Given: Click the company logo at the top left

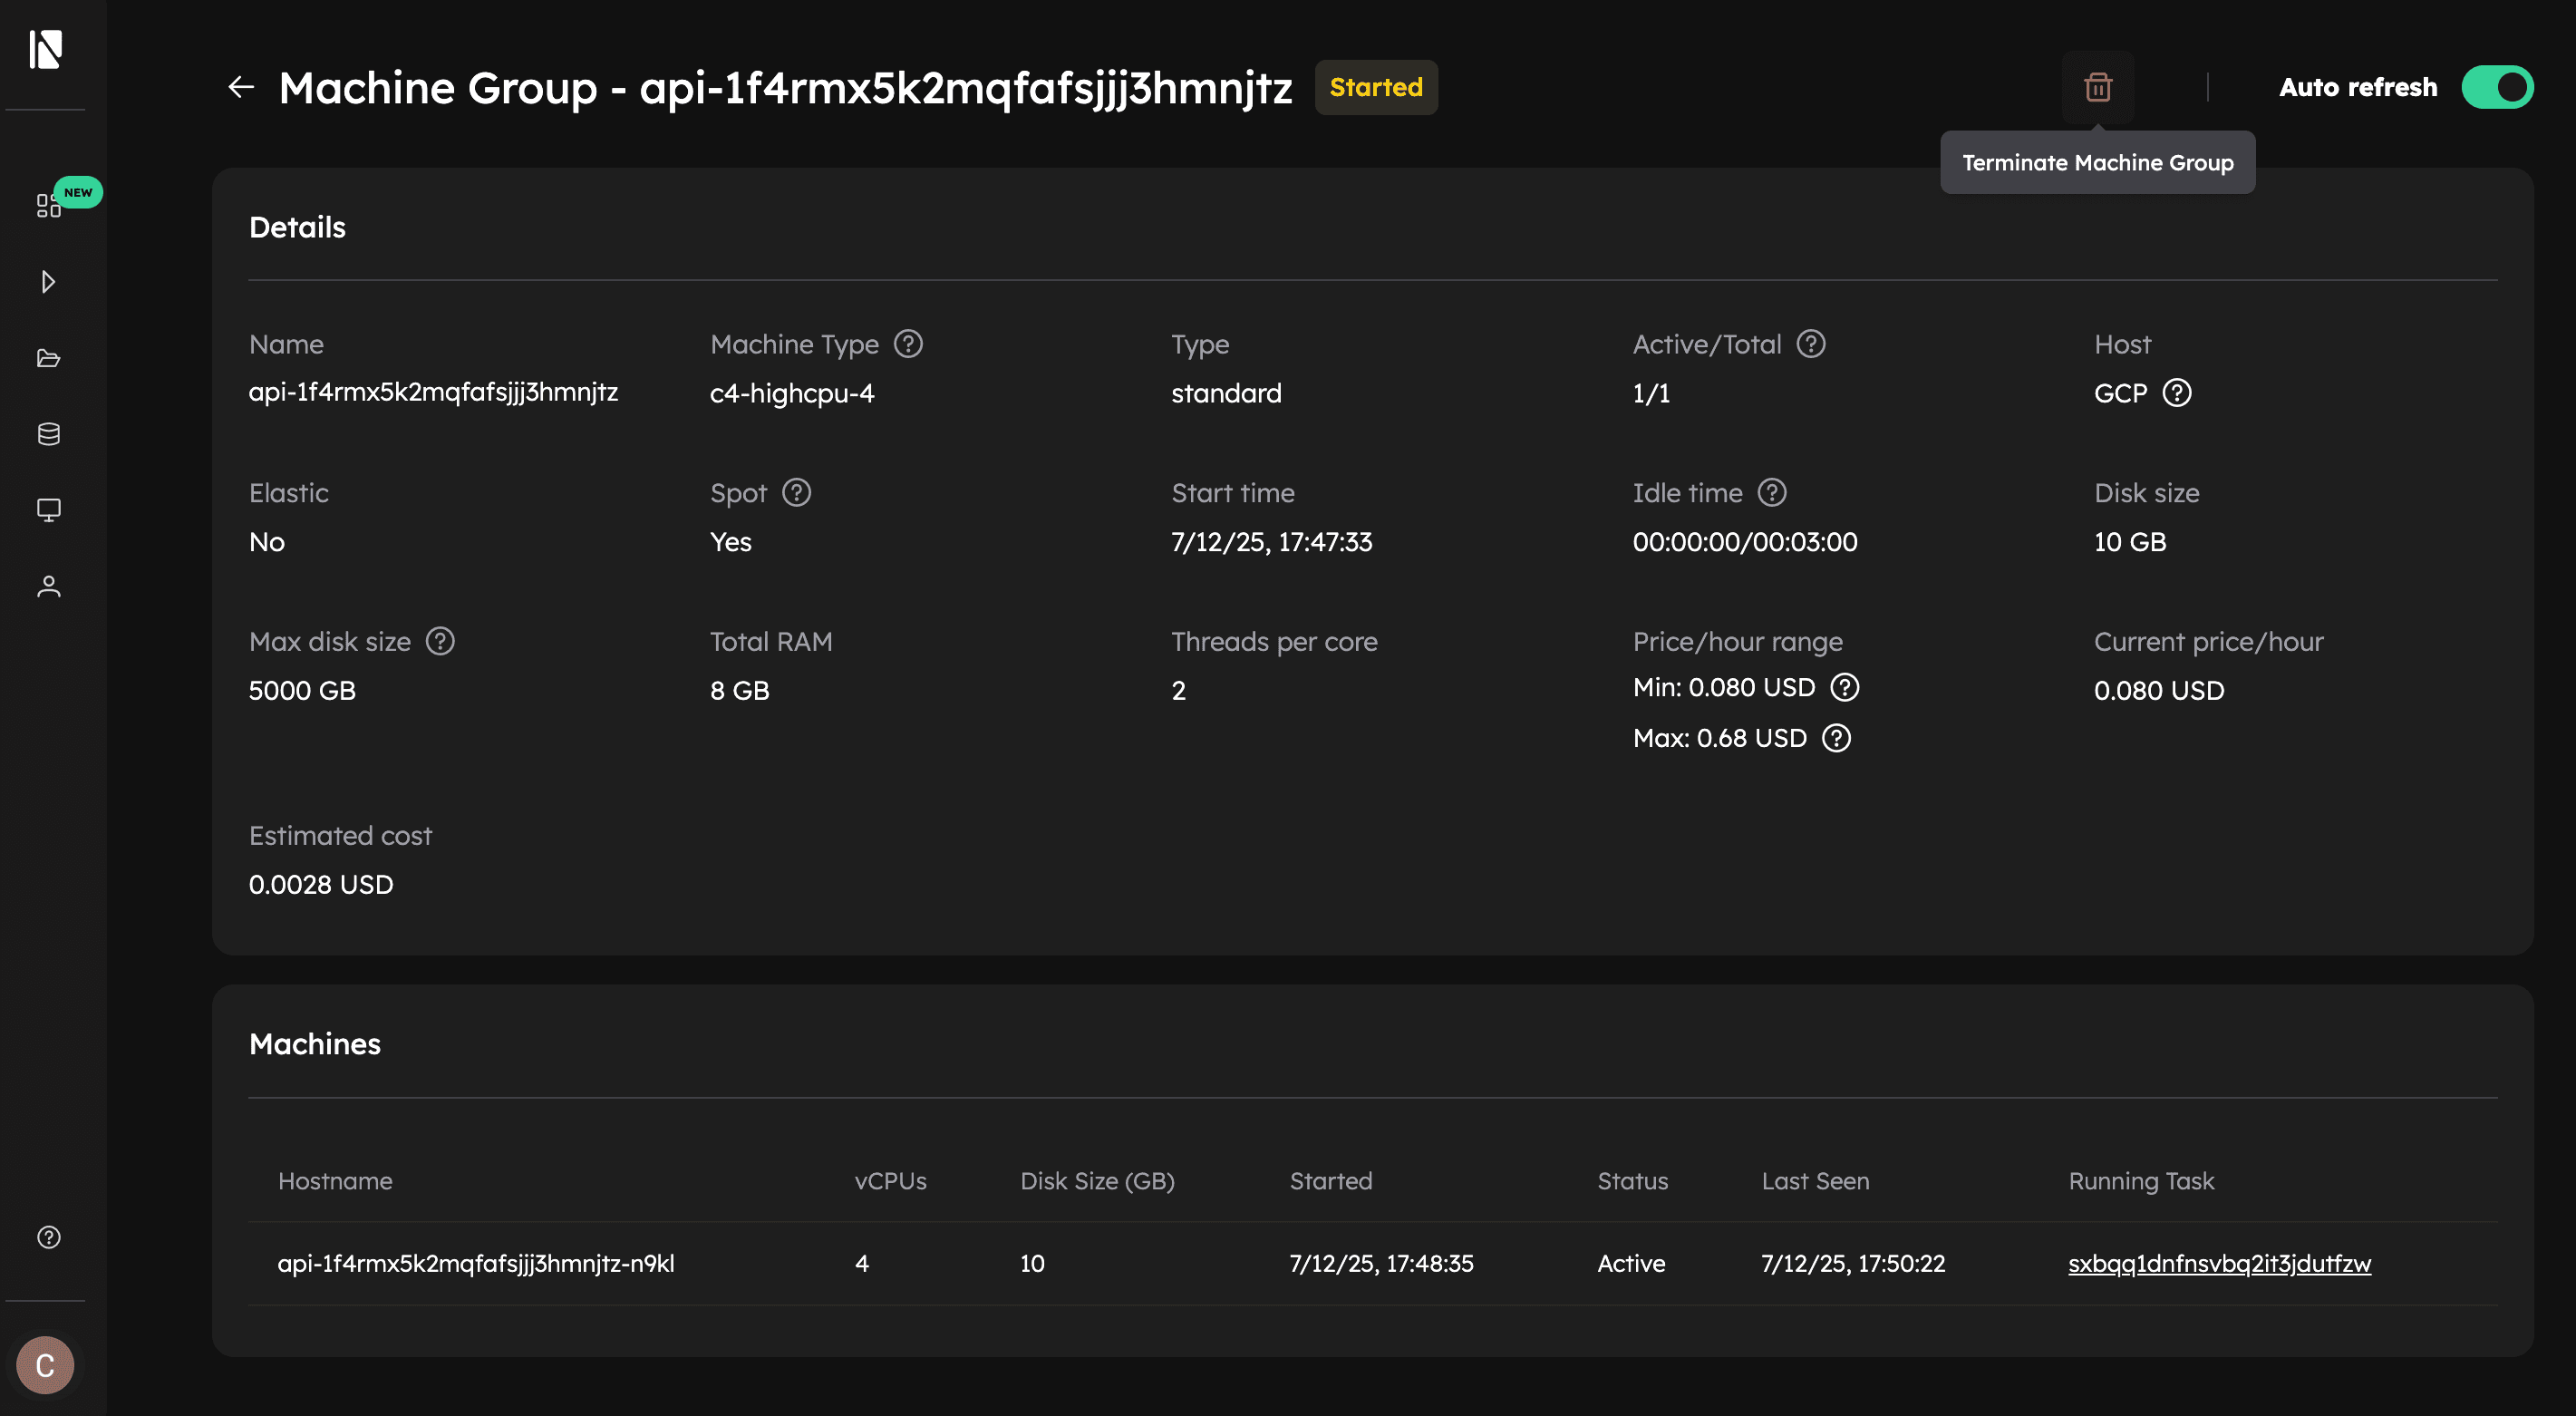Looking at the screenshot, I should (x=46, y=48).
